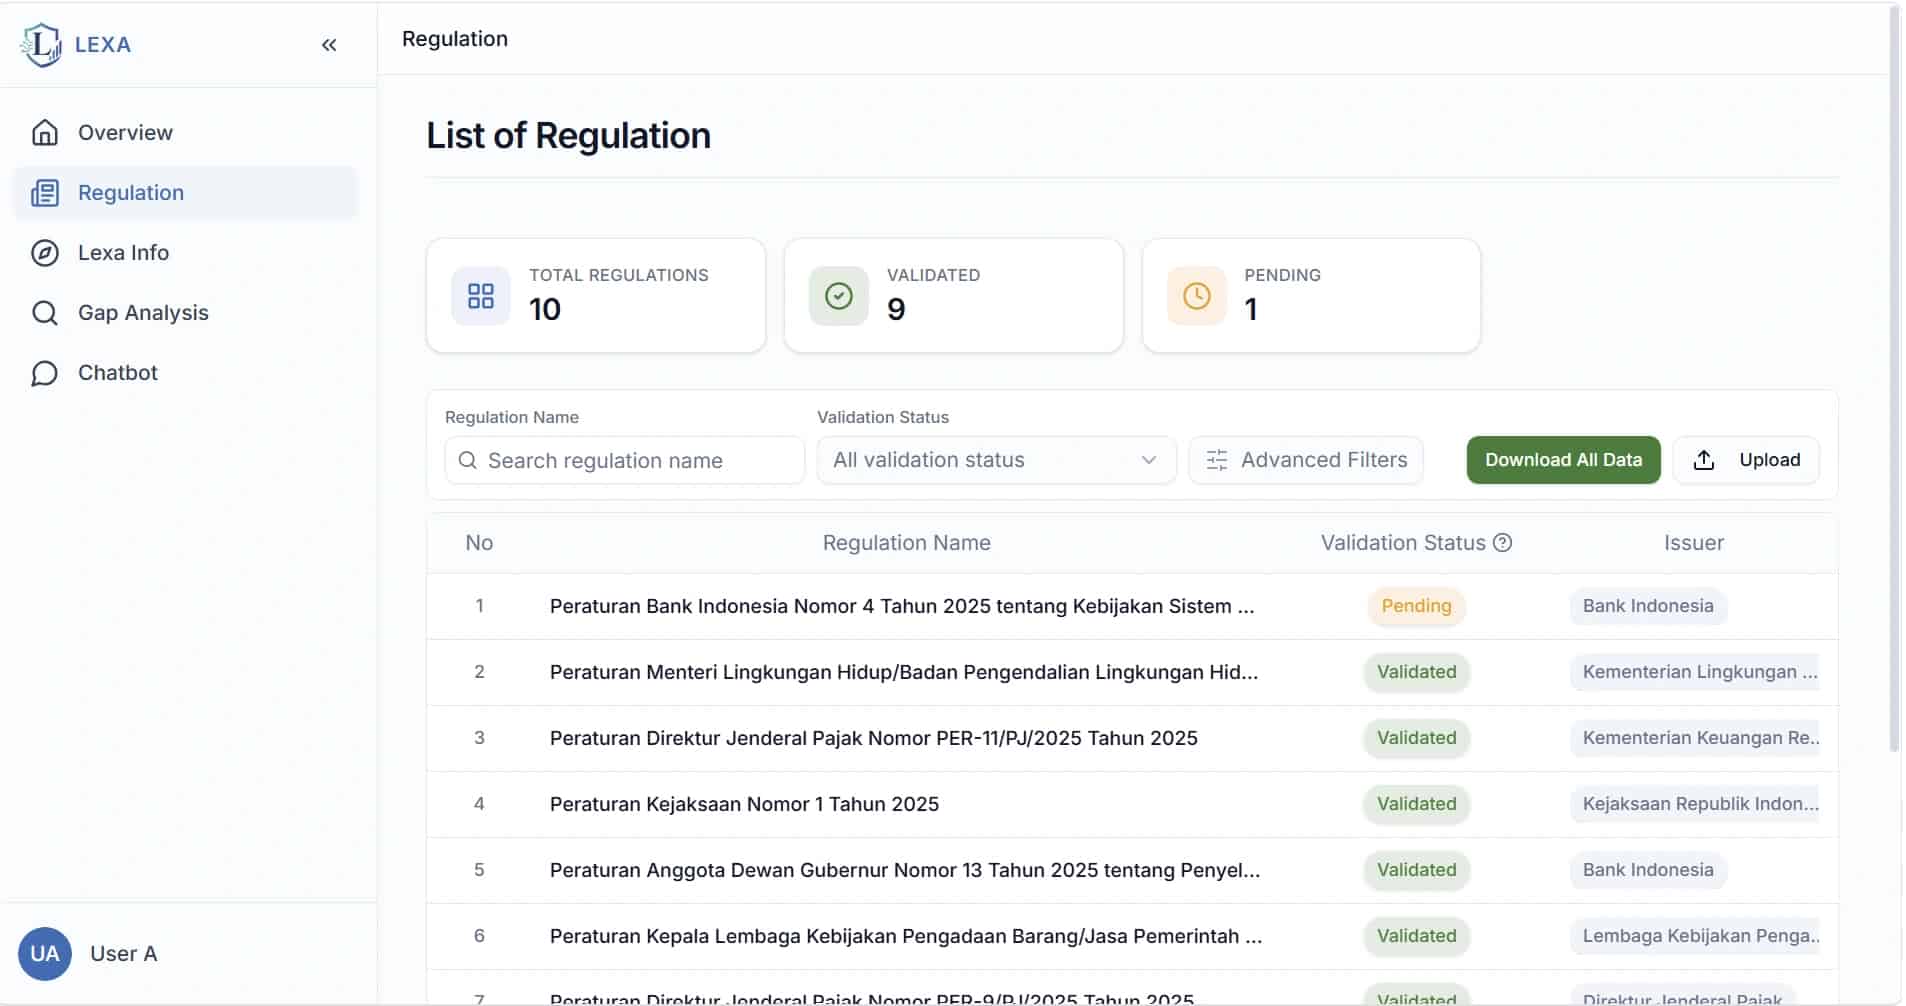Click the Validation Status column header

[1403, 543]
